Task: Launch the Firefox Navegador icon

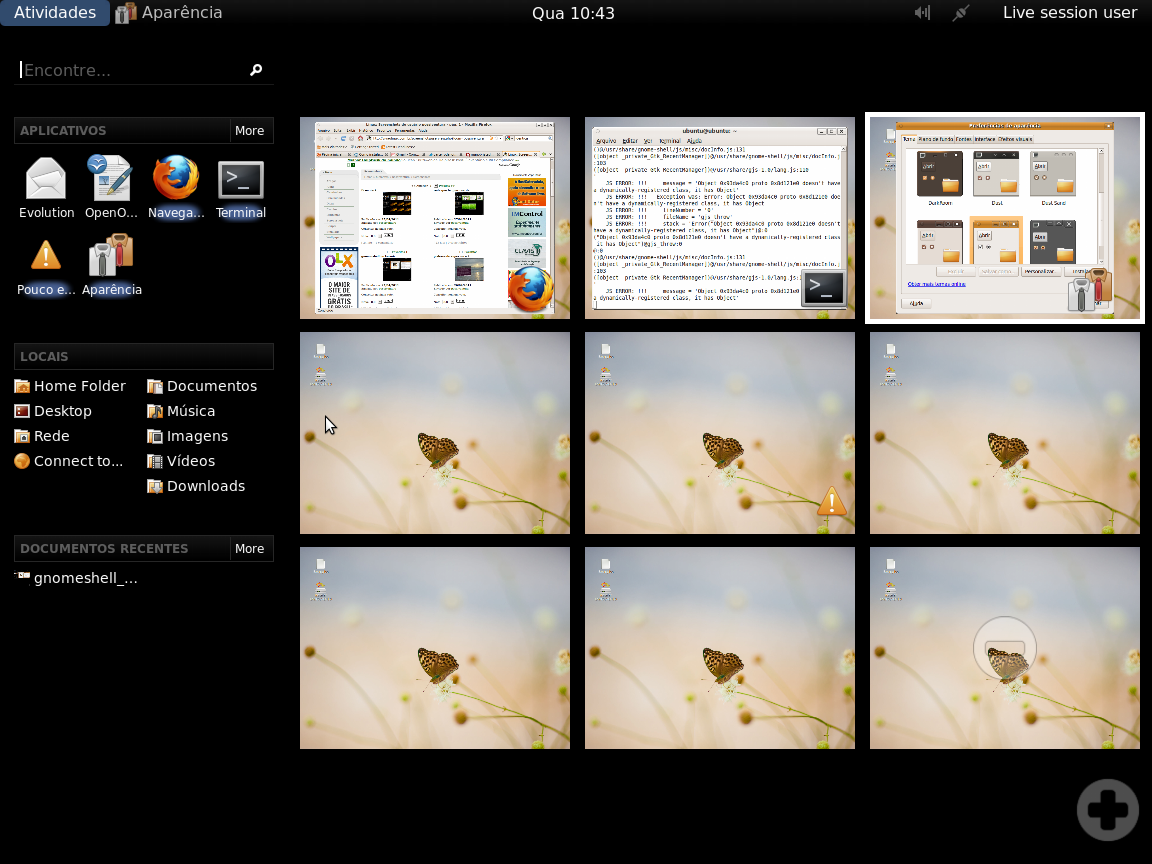Action: coord(176,188)
